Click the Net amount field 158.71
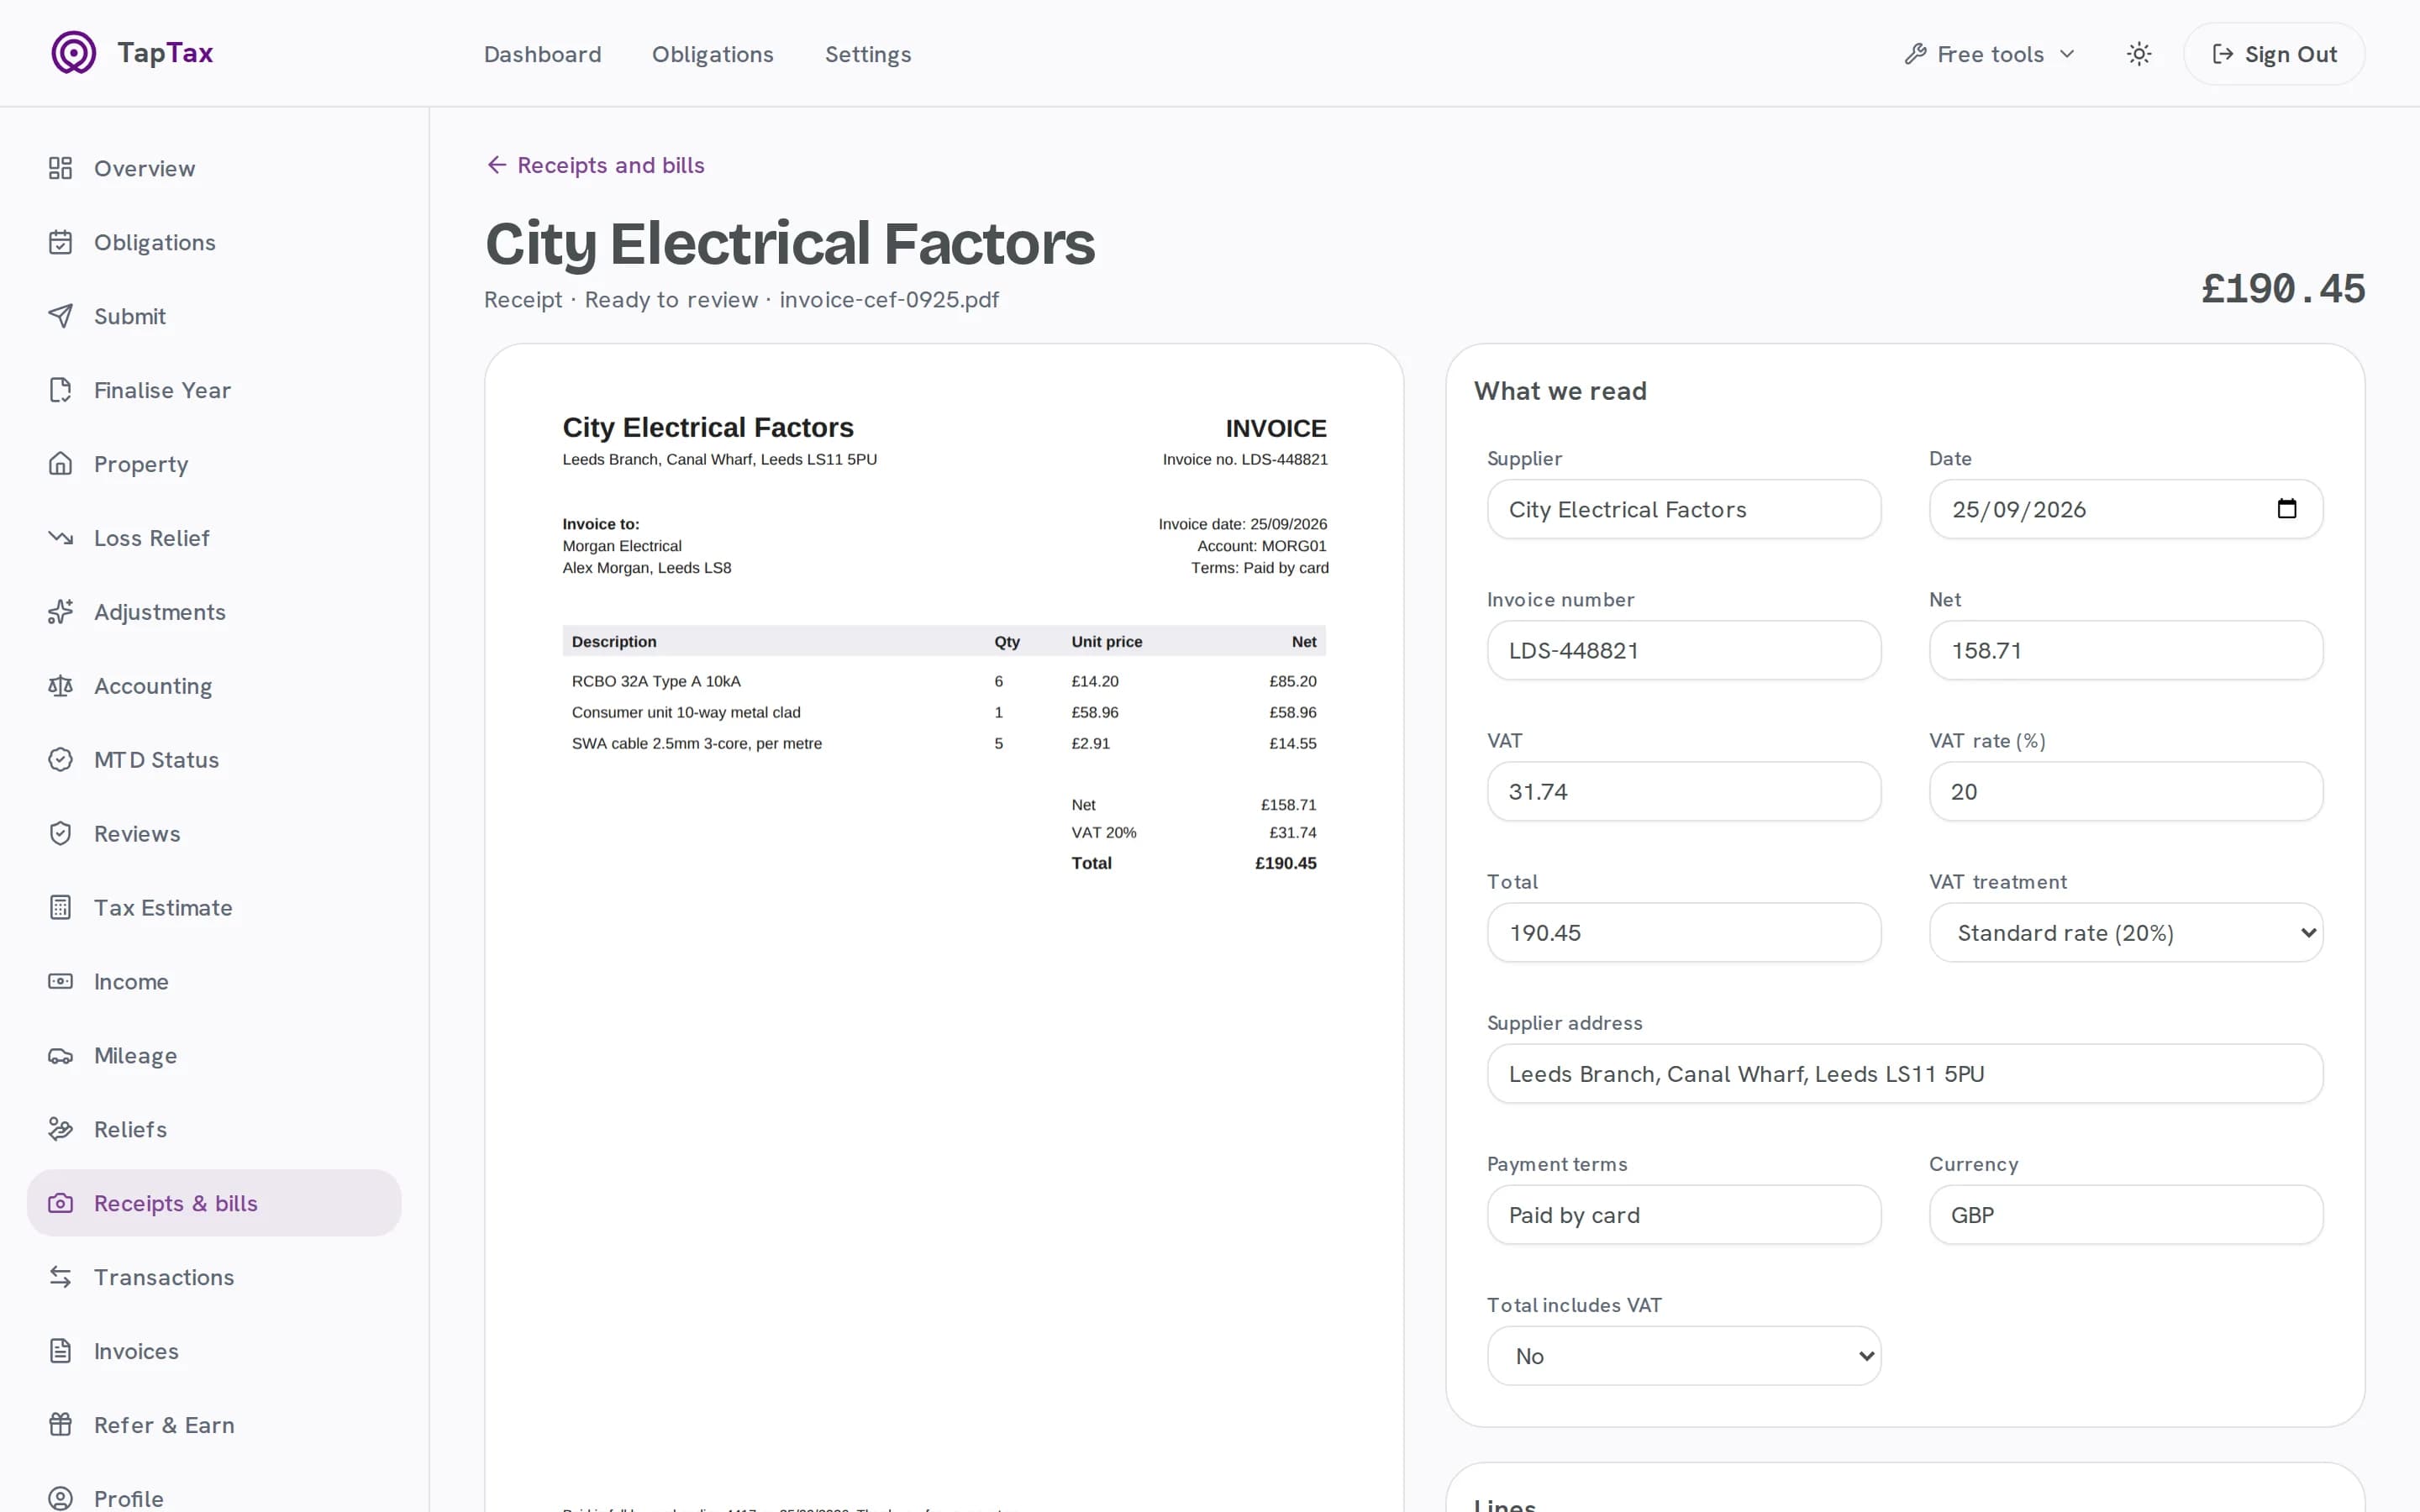Image resolution: width=2420 pixels, height=1512 pixels. coord(2125,651)
